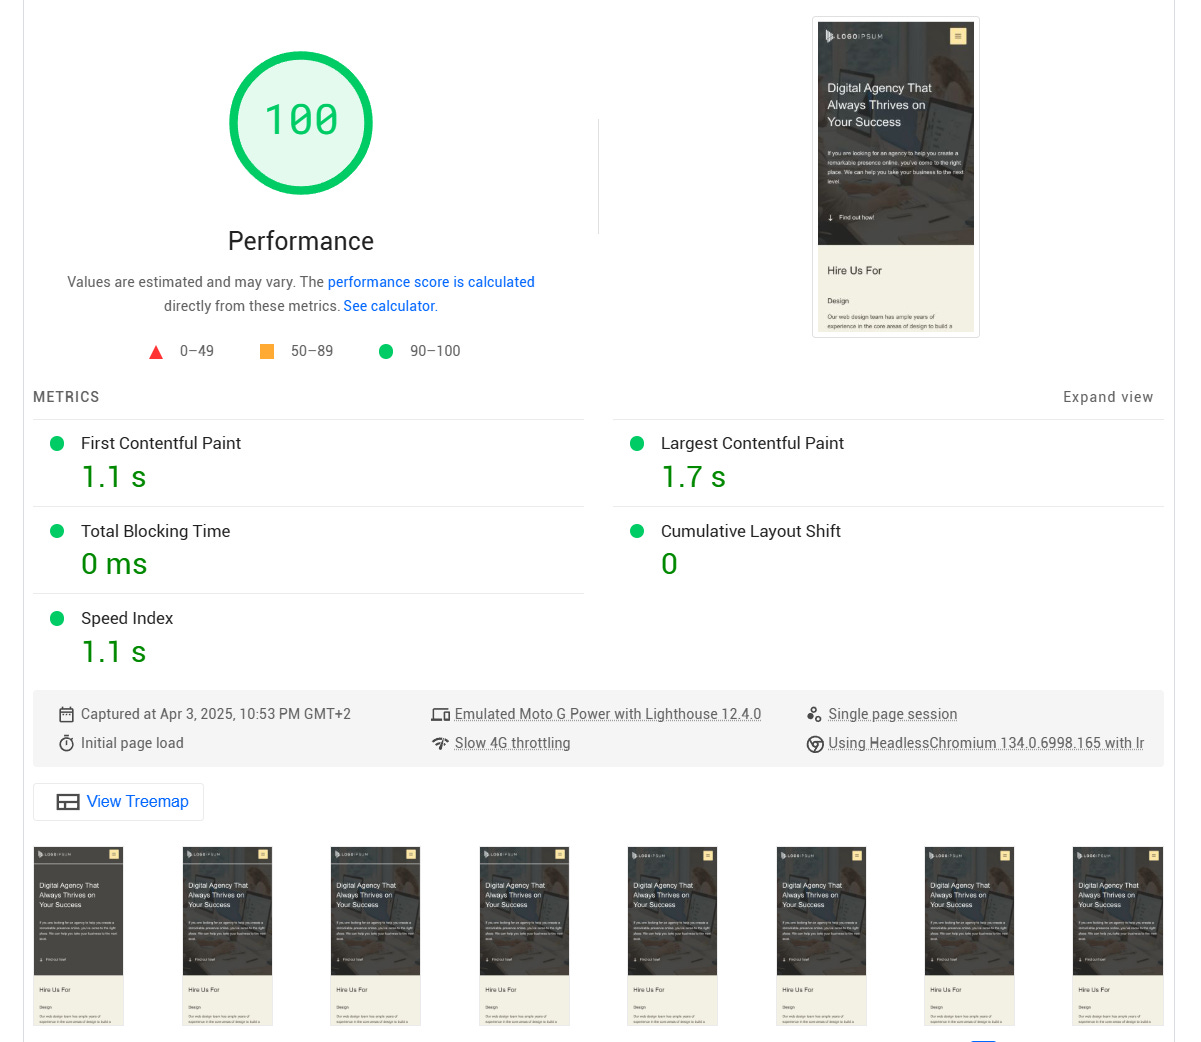Click the 'Initial page load' text
This screenshot has height=1042, width=1201.
pyautogui.click(x=132, y=743)
